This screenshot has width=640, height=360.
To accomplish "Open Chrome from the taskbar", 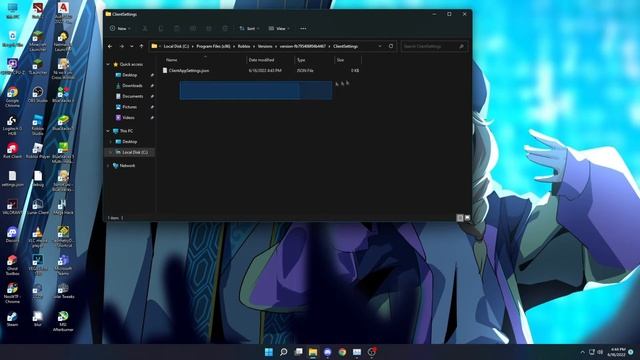I will pyautogui.click(x=342, y=352).
